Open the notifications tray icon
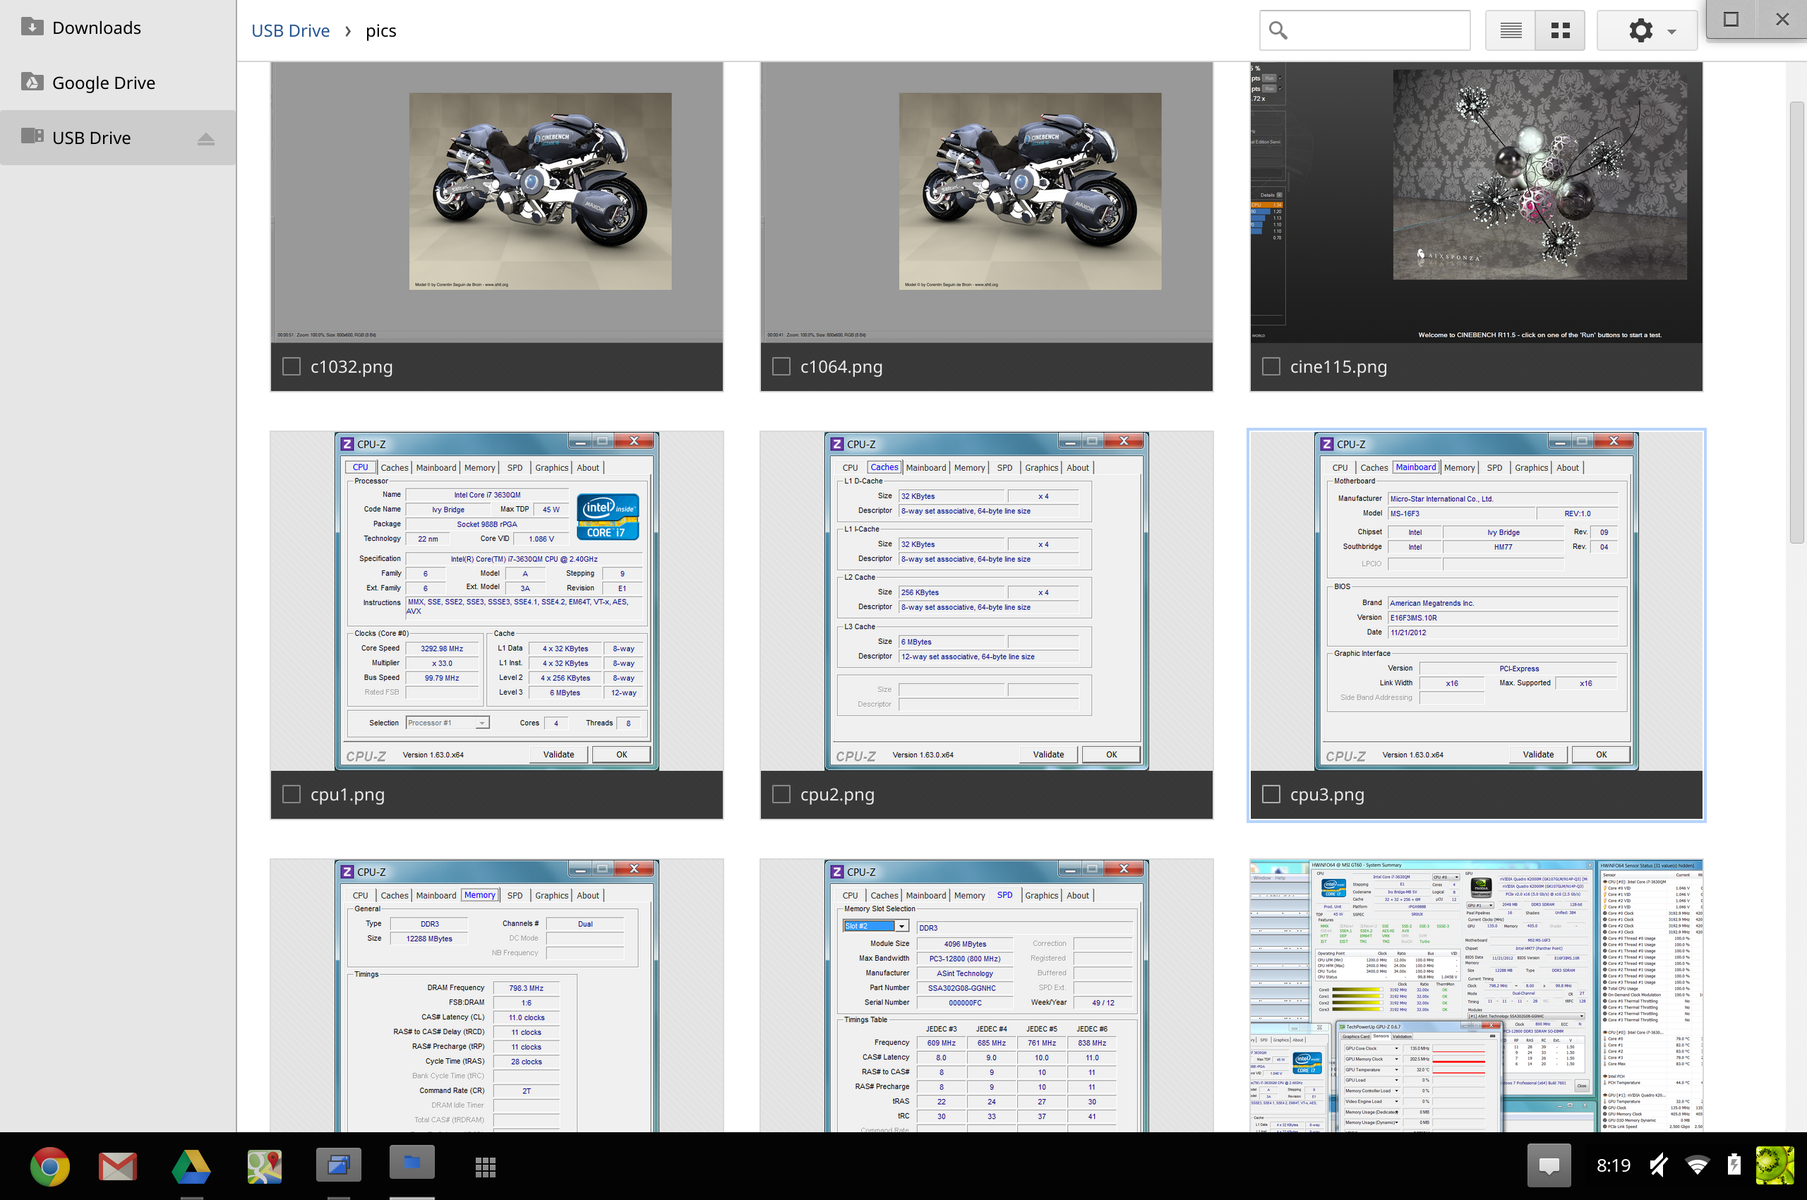The width and height of the screenshot is (1807, 1200). [x=1549, y=1165]
